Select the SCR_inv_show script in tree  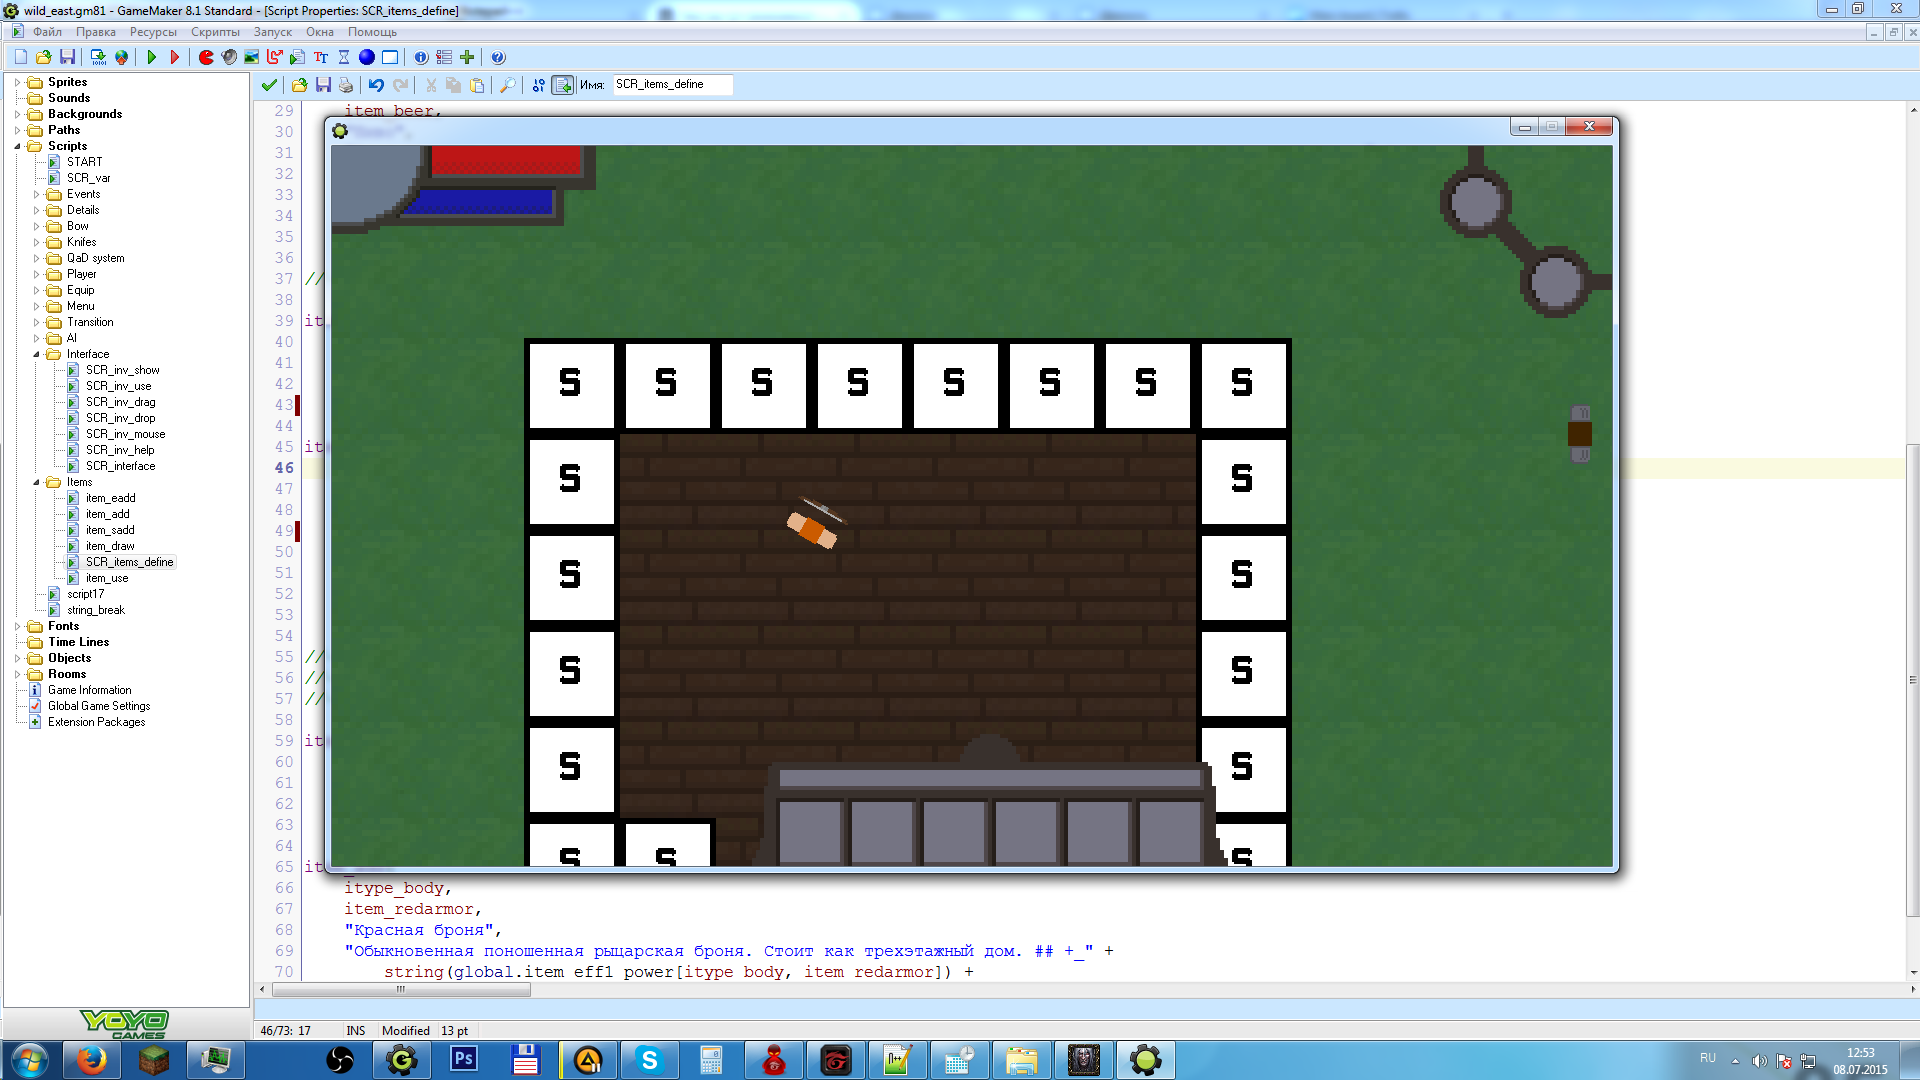122,370
